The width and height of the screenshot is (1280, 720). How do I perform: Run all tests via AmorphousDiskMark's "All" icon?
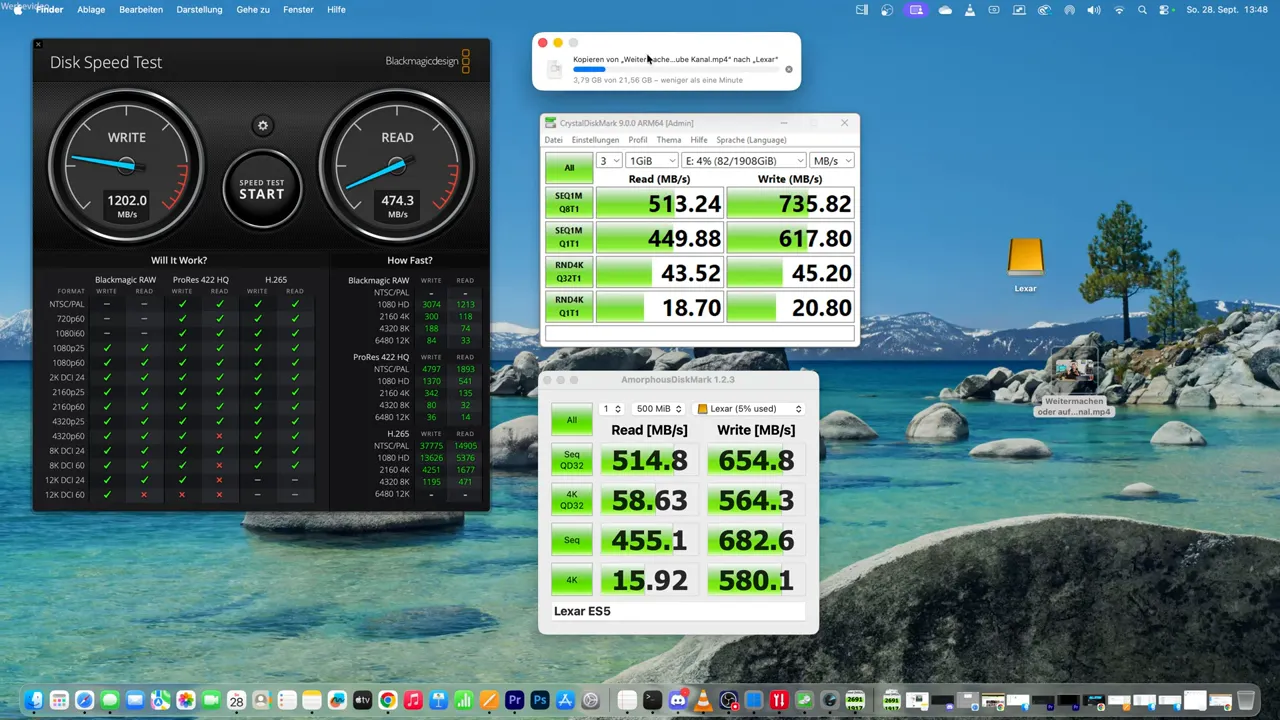571,420
